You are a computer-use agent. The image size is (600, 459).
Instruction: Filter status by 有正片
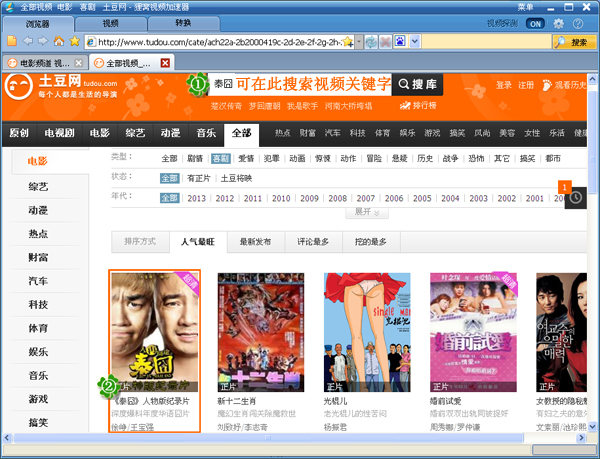tap(199, 178)
